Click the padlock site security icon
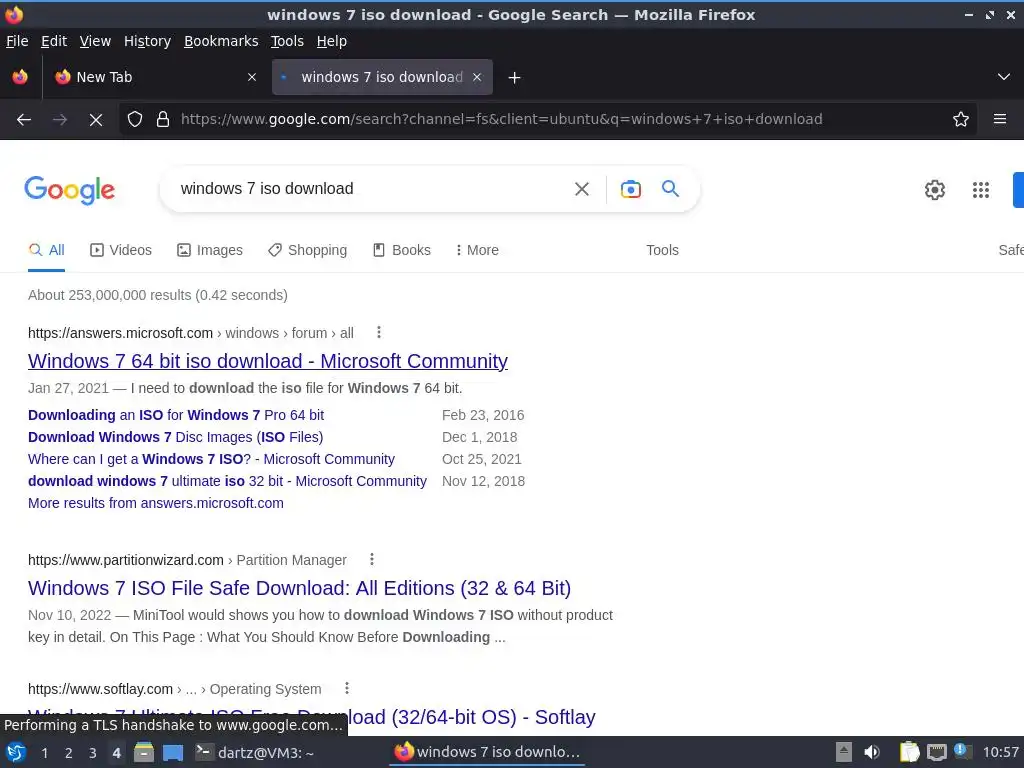1024x768 pixels. pyautogui.click(x=163, y=120)
